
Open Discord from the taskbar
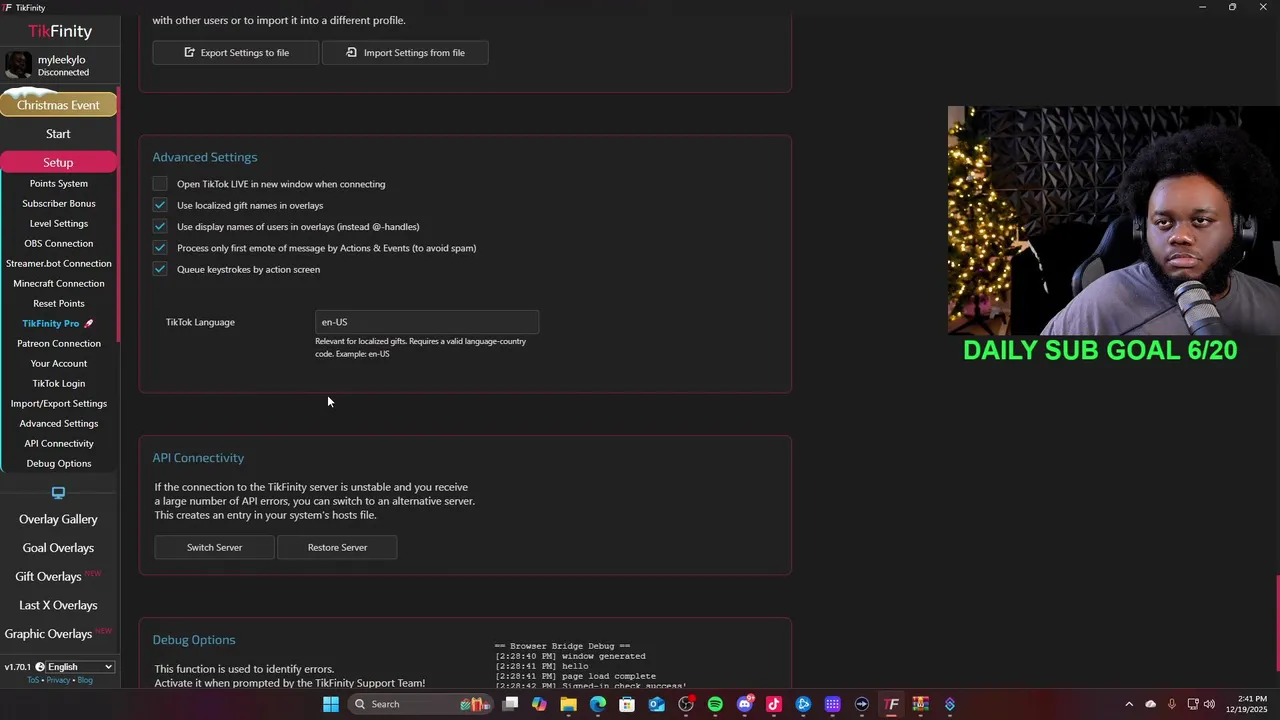click(x=744, y=704)
